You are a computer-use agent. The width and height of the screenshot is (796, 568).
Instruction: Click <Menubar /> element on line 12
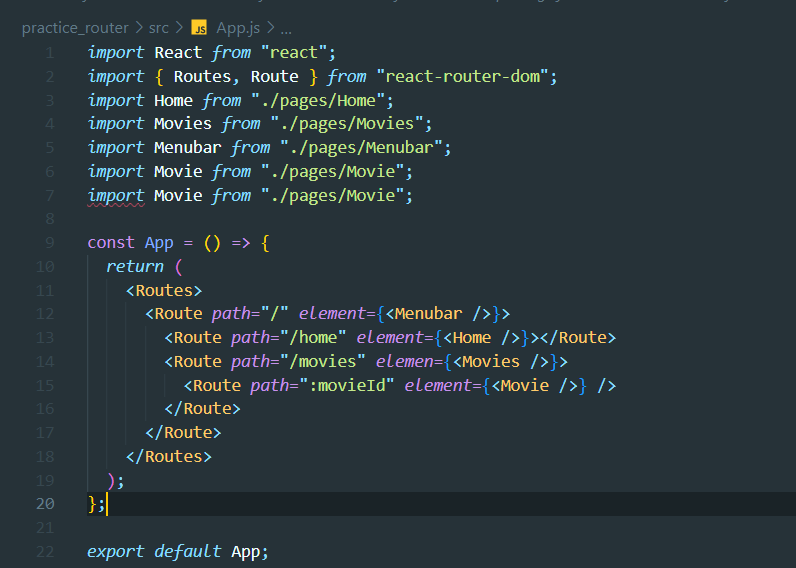coord(438,314)
